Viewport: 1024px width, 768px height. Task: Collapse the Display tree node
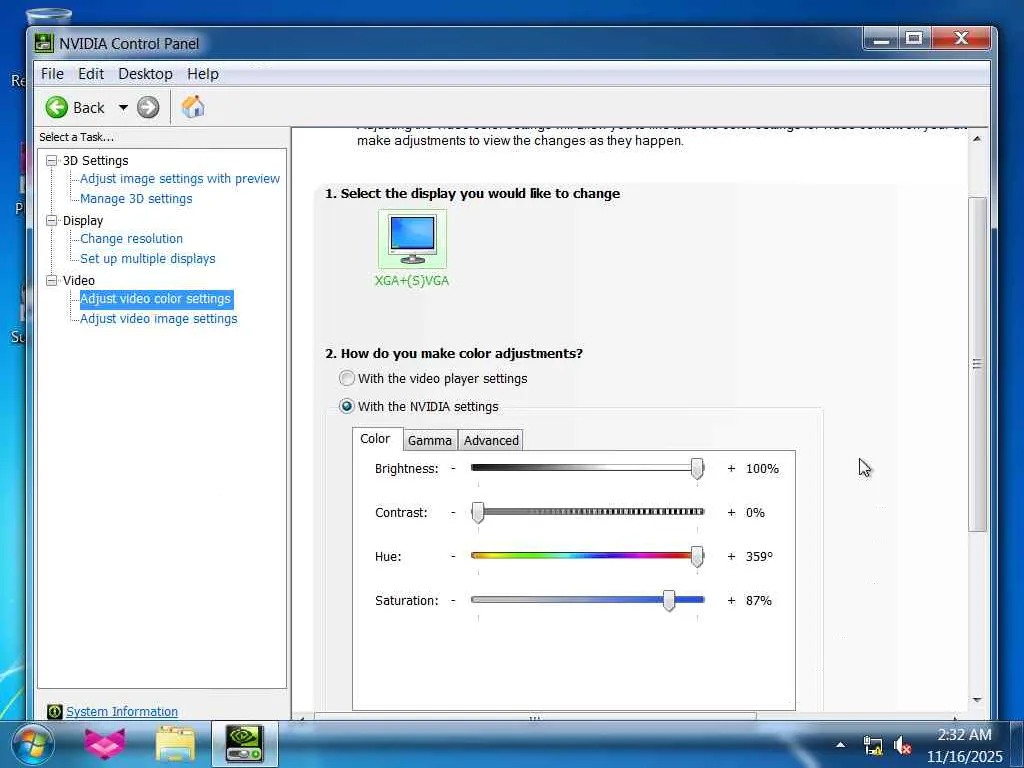click(52, 221)
